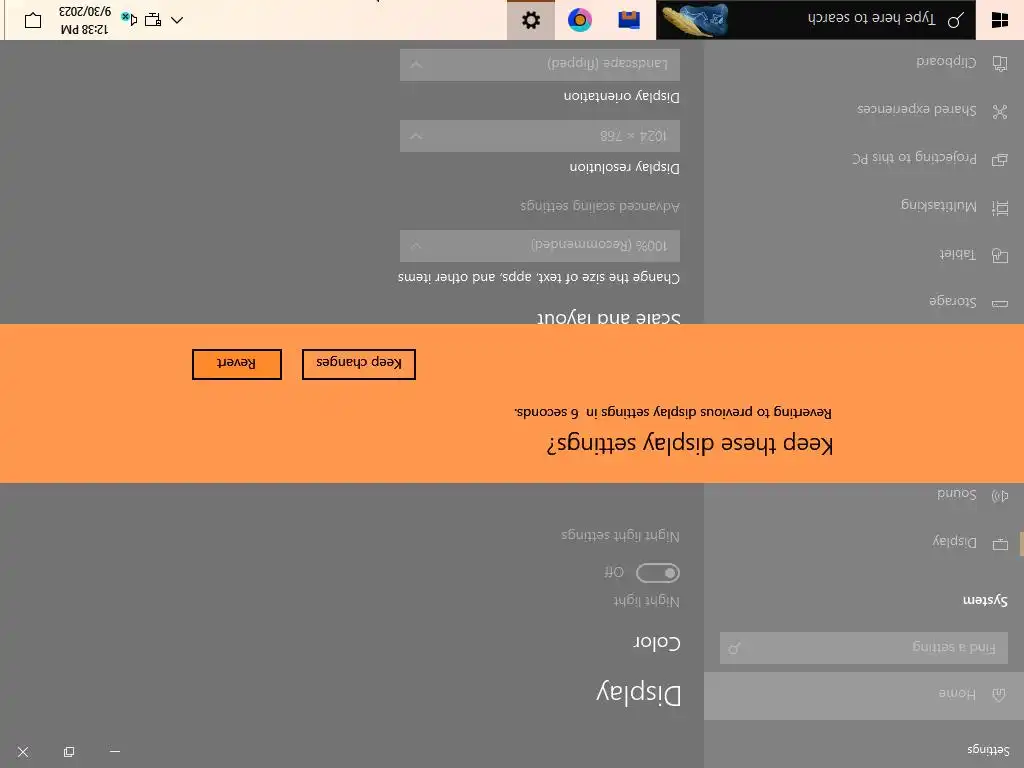The image size is (1024, 768).
Task: Show hidden tray icons chevron
Action: coord(176,20)
